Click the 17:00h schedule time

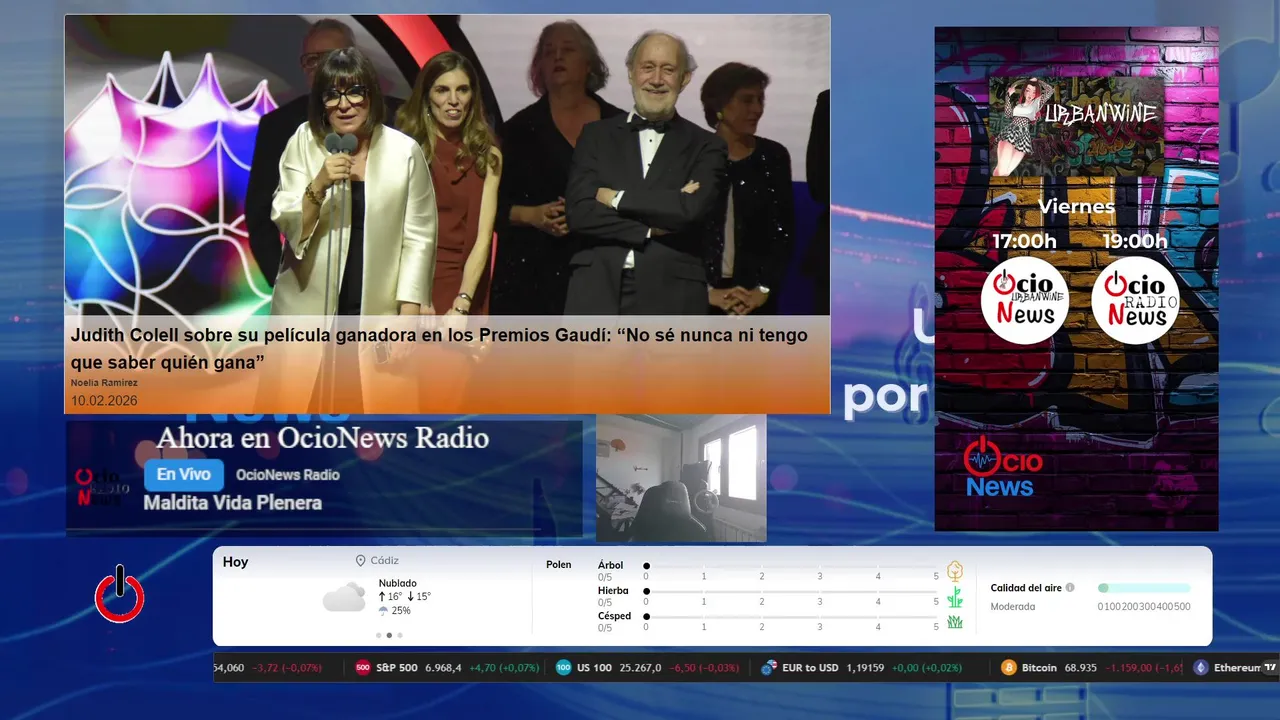1024,241
